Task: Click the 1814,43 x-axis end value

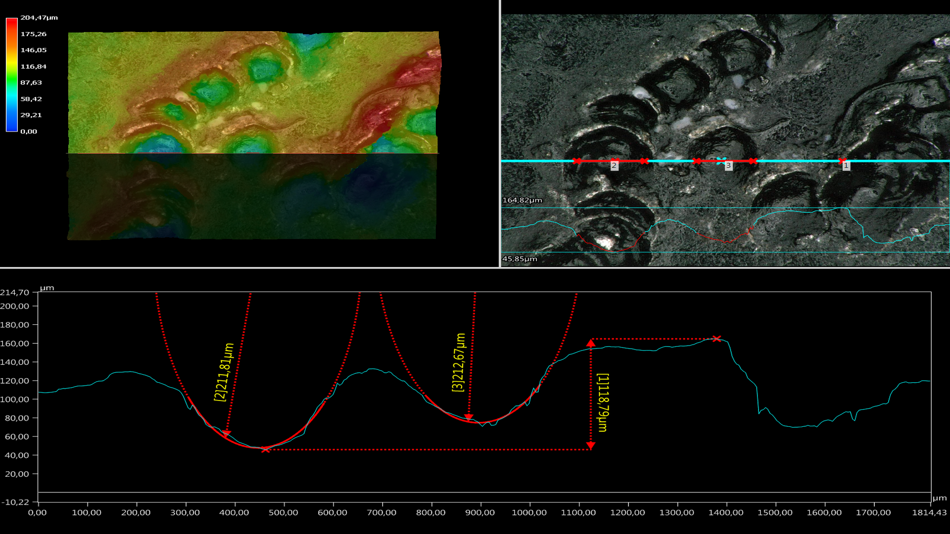Action: [926, 512]
